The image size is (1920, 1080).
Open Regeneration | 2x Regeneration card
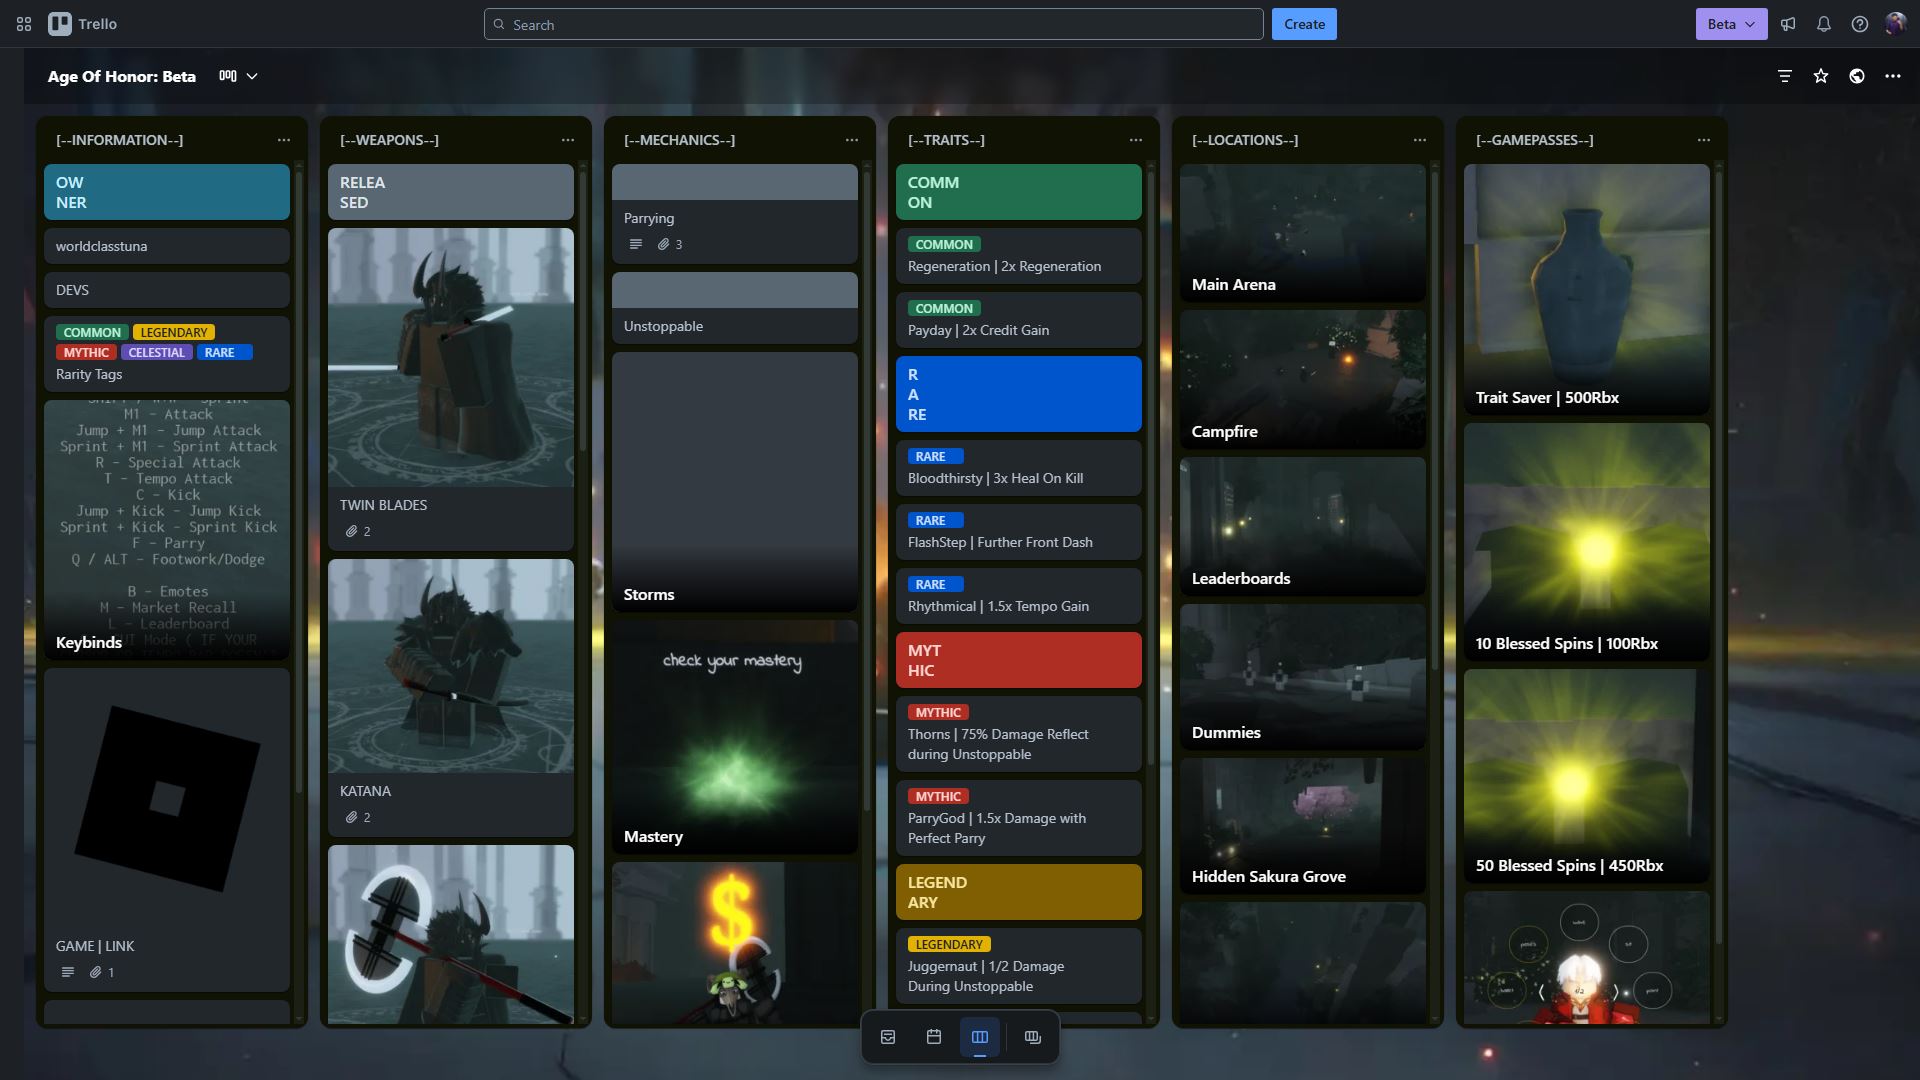1019,256
